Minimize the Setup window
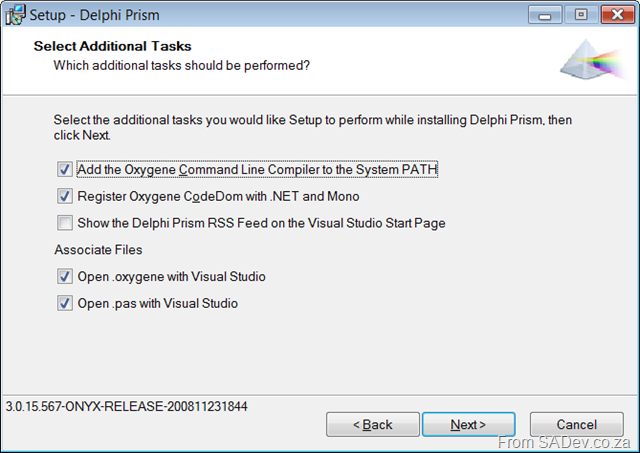Viewport: 640px width, 453px height. pyautogui.click(x=545, y=15)
